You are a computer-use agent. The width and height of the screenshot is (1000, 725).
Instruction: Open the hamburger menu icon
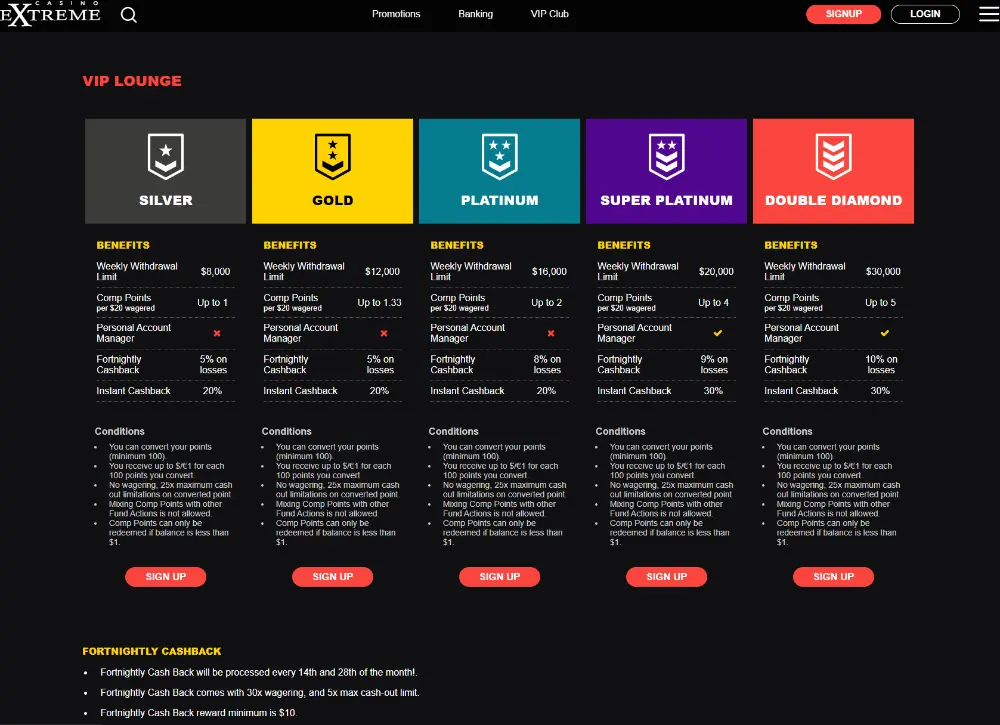coord(989,14)
